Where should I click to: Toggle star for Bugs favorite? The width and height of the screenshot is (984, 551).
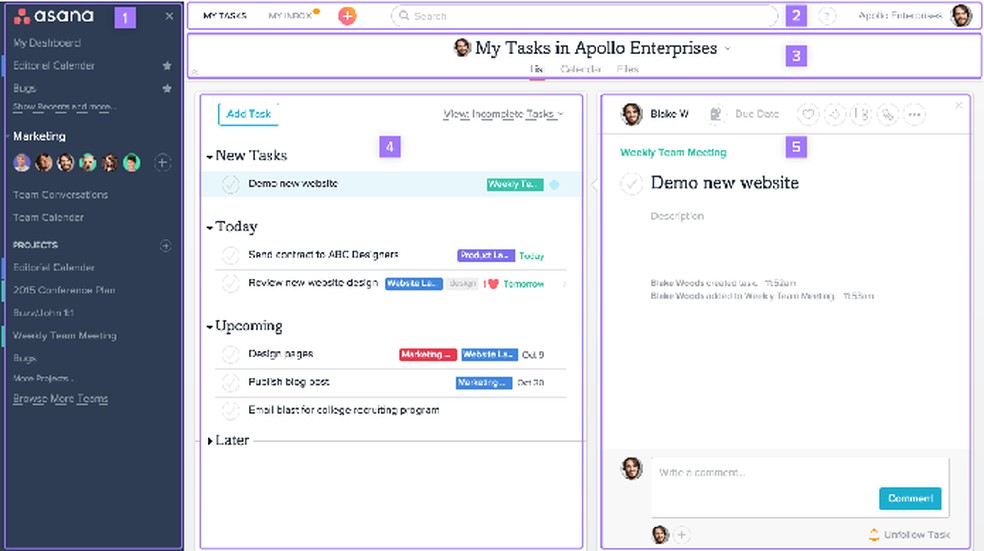(x=167, y=88)
